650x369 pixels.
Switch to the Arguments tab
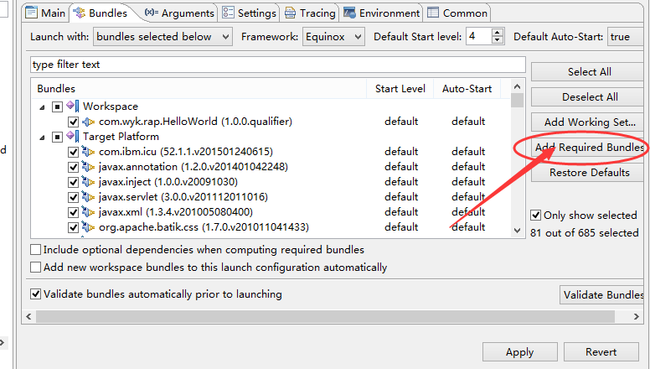pos(179,13)
